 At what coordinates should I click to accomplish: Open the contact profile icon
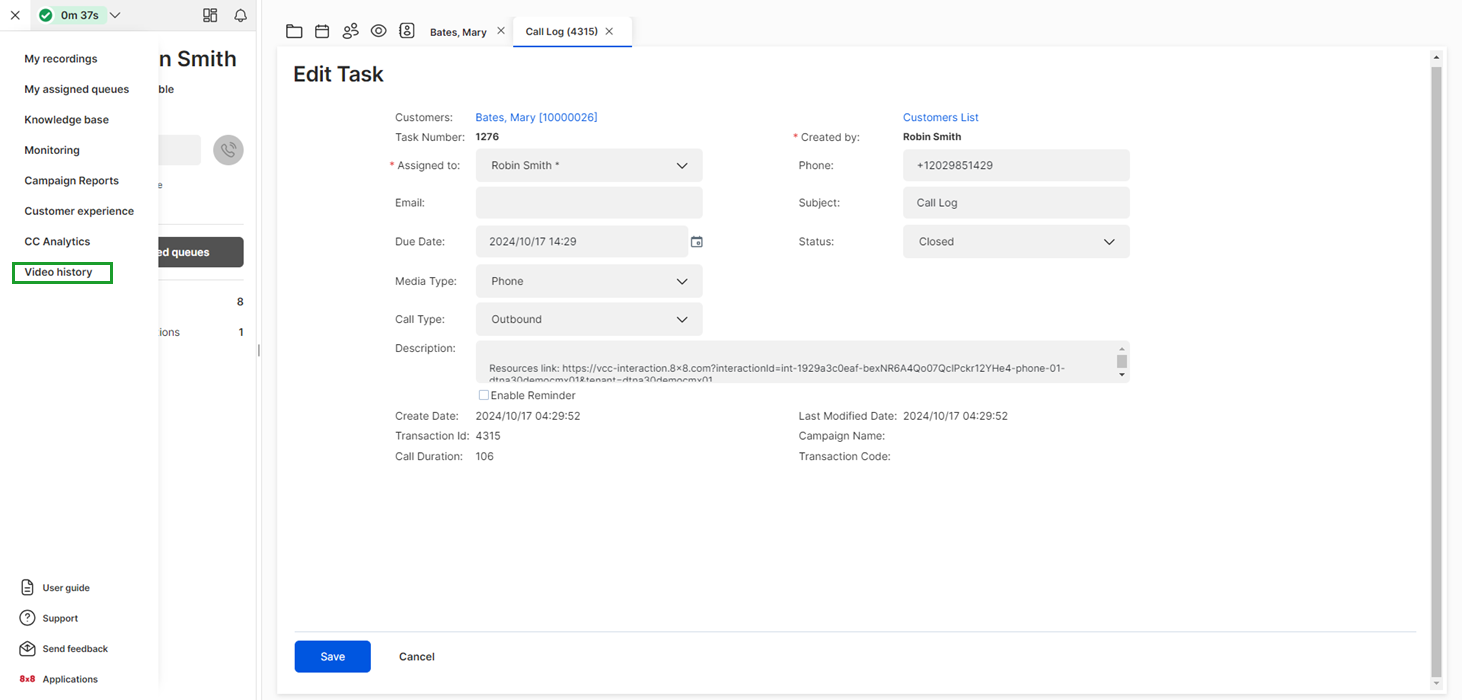pyautogui.click(x=407, y=31)
